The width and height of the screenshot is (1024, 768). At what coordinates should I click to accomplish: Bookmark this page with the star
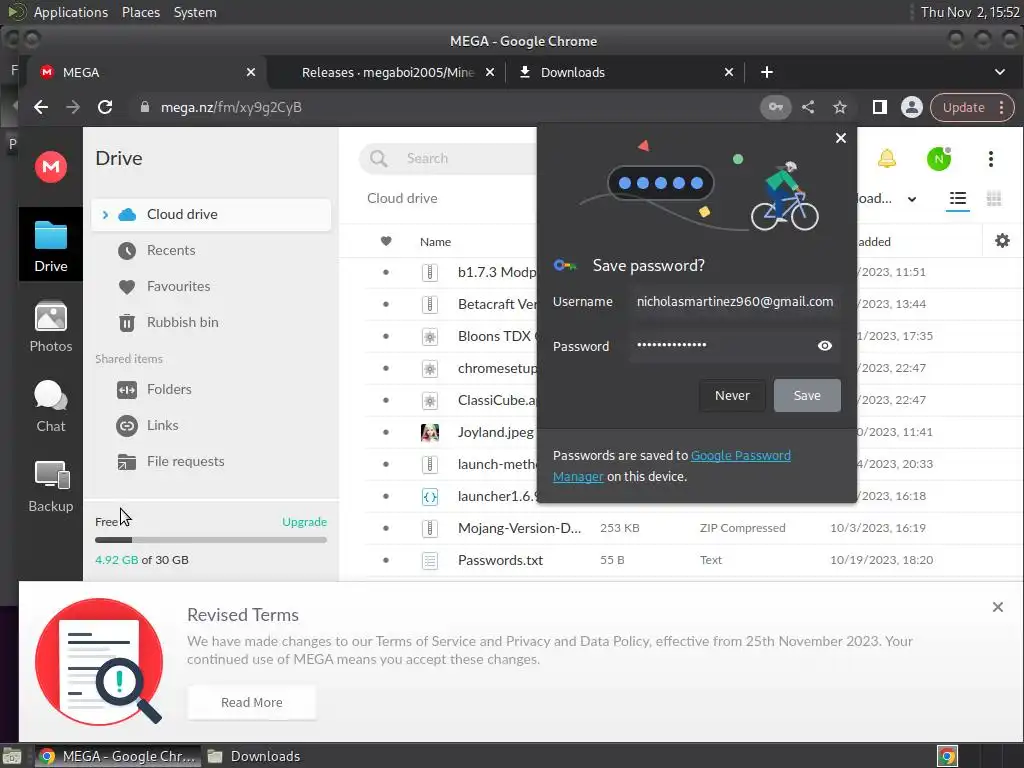840,107
